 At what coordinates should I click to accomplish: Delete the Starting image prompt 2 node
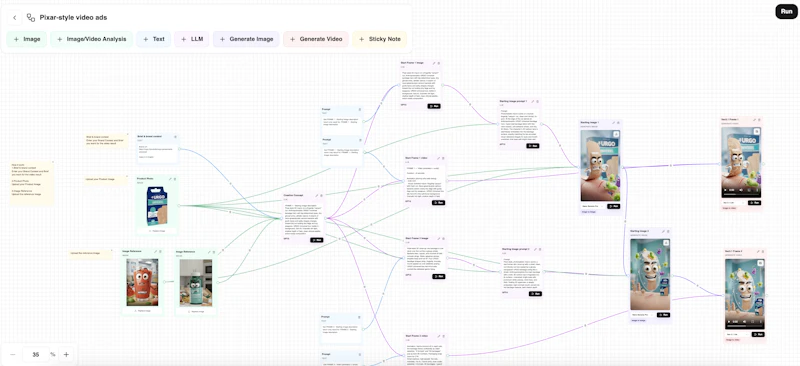tap(540, 250)
